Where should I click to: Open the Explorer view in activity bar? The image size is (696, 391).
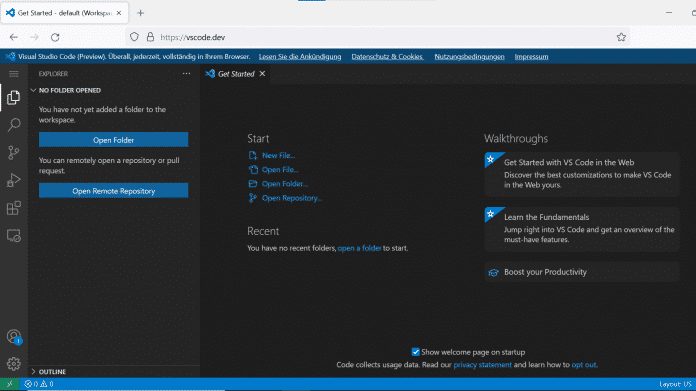[13, 98]
